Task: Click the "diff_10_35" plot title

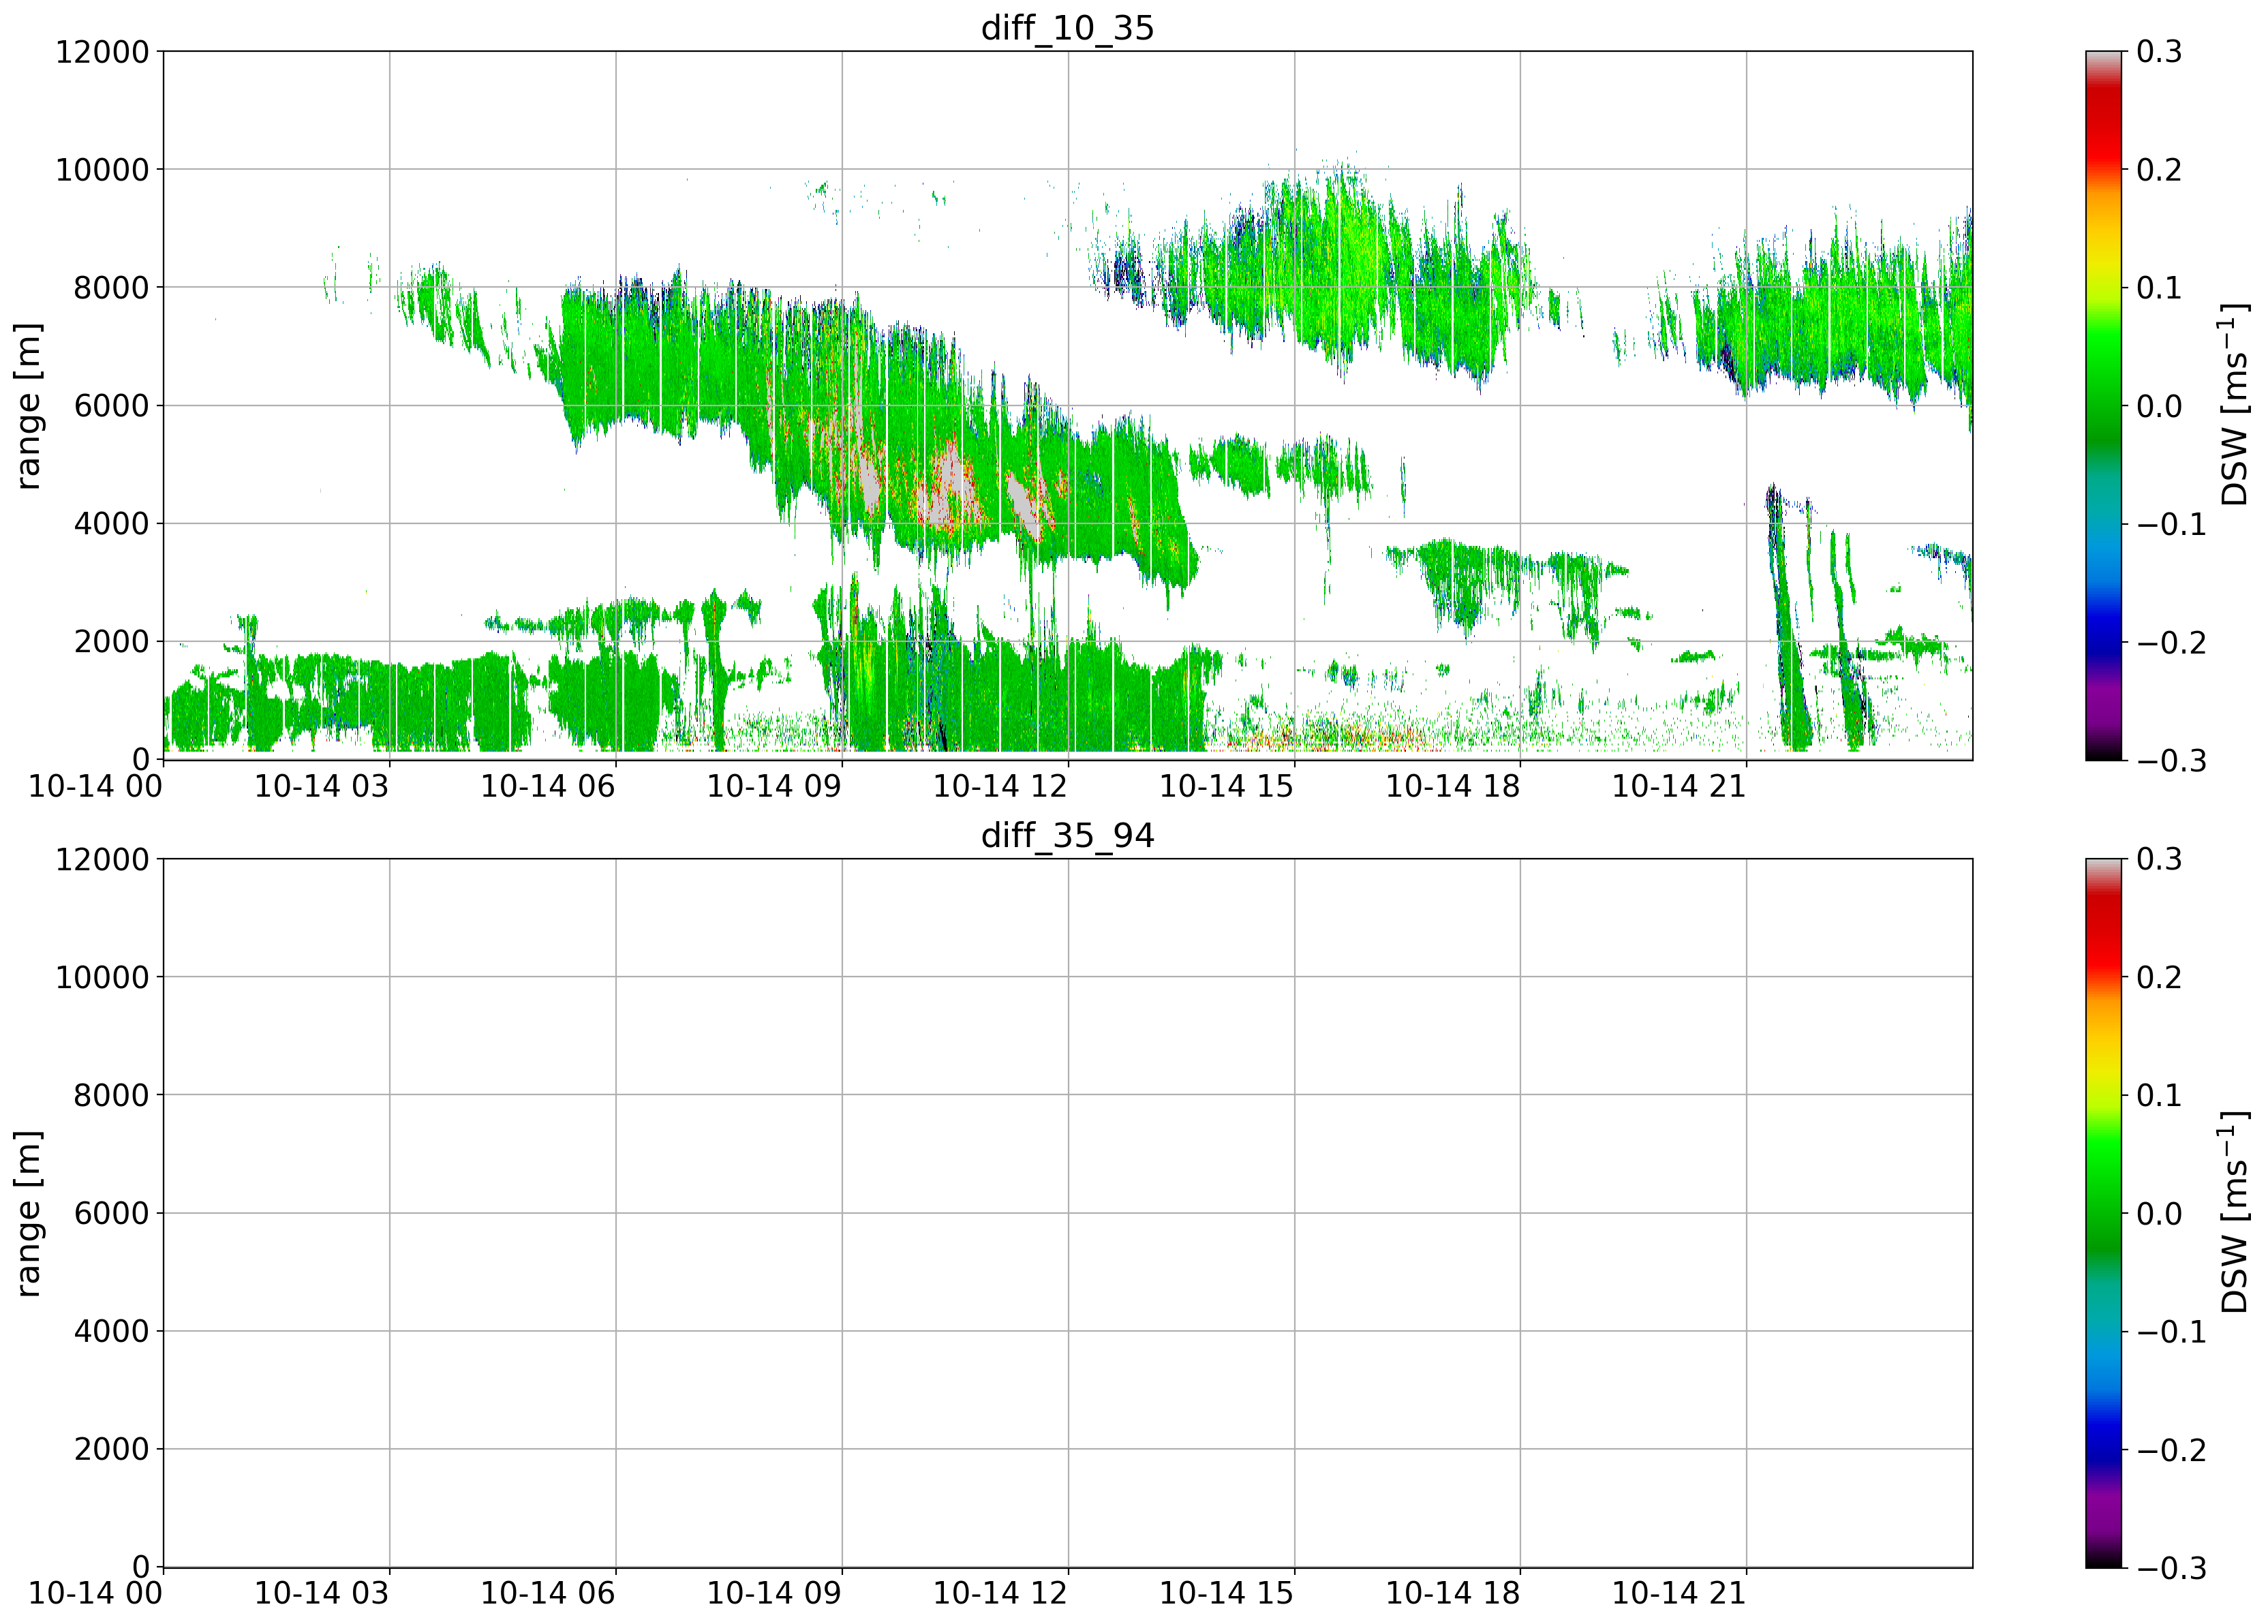Action: coord(1067,27)
